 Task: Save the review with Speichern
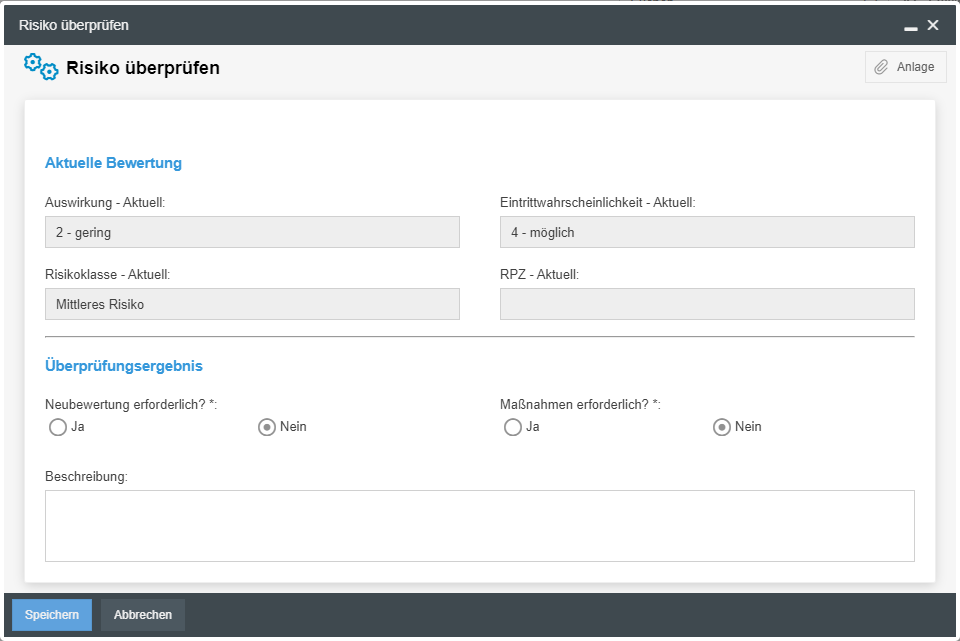52,615
